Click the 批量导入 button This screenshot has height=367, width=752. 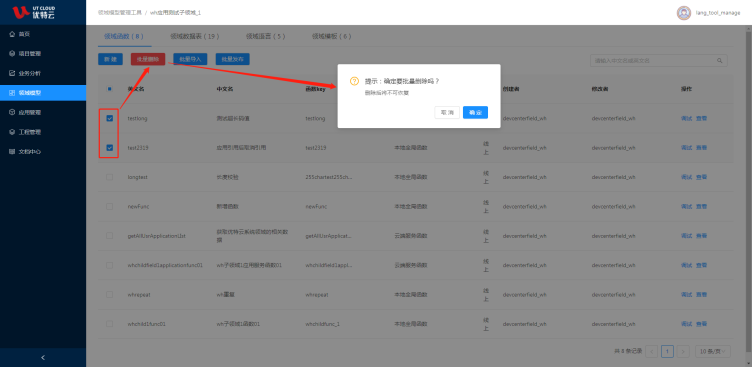pyautogui.click(x=190, y=59)
